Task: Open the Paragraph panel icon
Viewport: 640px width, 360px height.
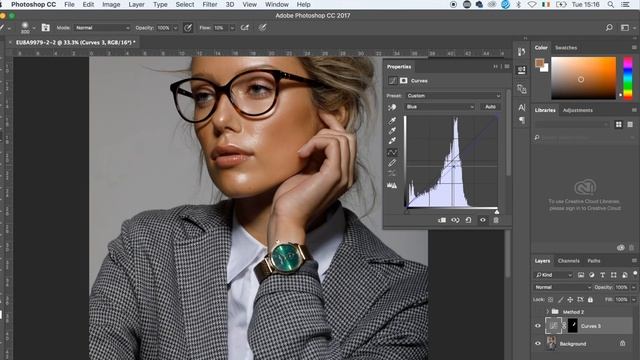Action: click(522, 120)
